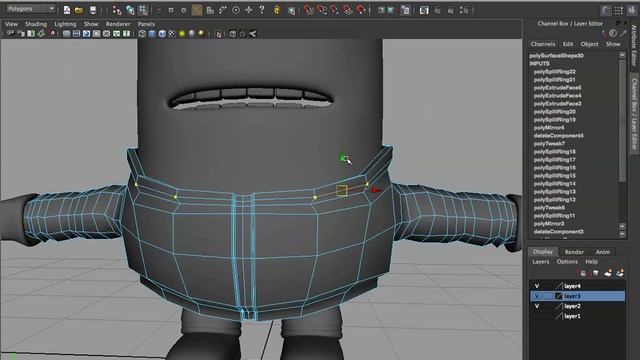This screenshot has width=640, height=360.
Task: Select polyMirror4 in the inputs list
Action: (x=549, y=128)
